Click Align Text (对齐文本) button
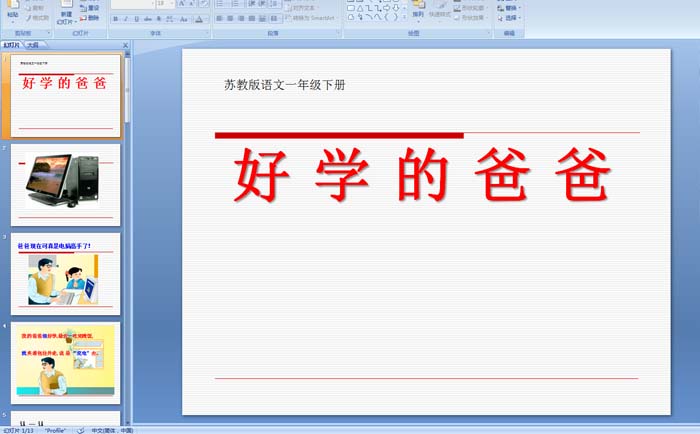Screen dimensions: 700x434 [300, 8]
